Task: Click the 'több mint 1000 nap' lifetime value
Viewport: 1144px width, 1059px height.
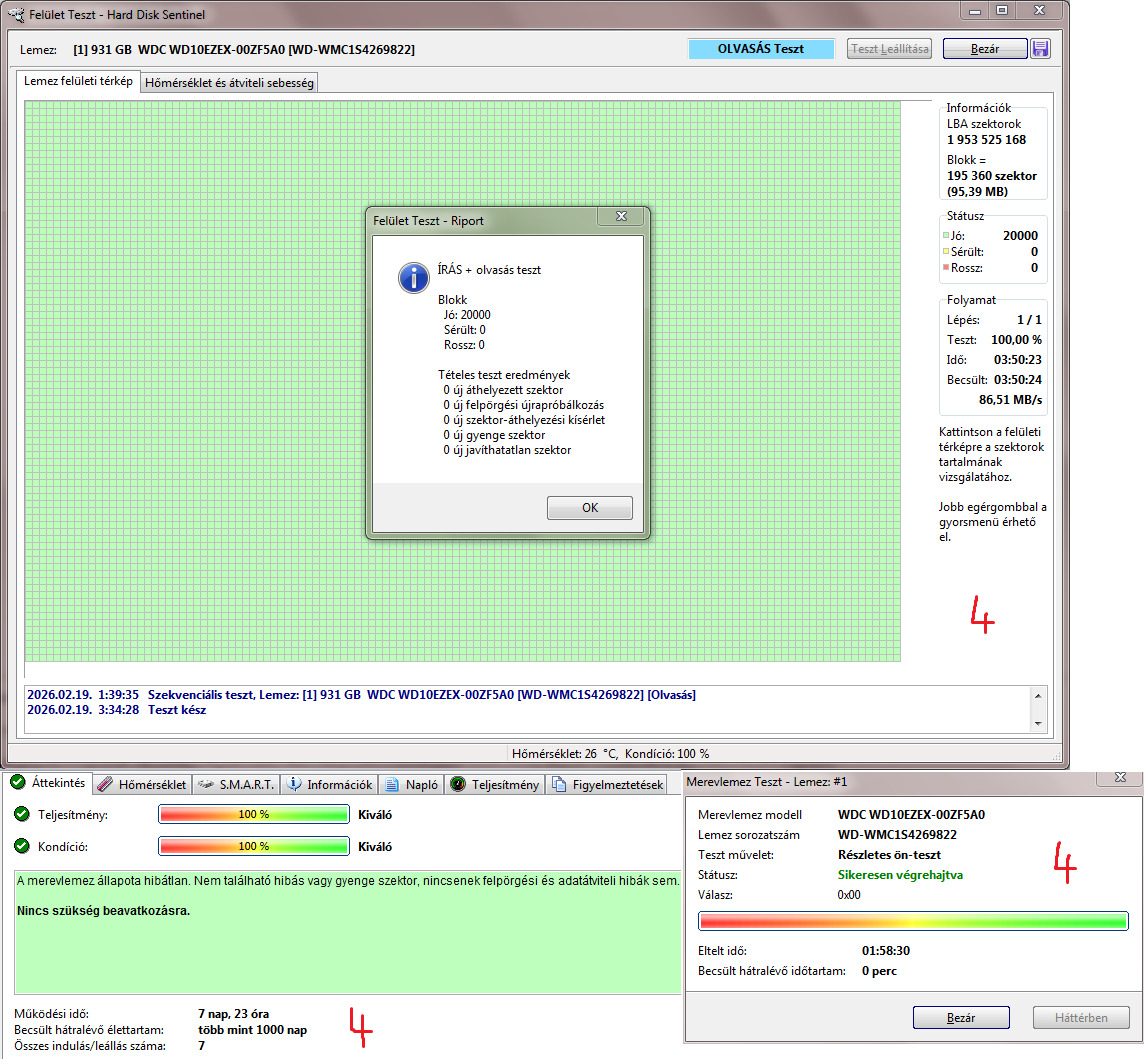Action: click(252, 1030)
